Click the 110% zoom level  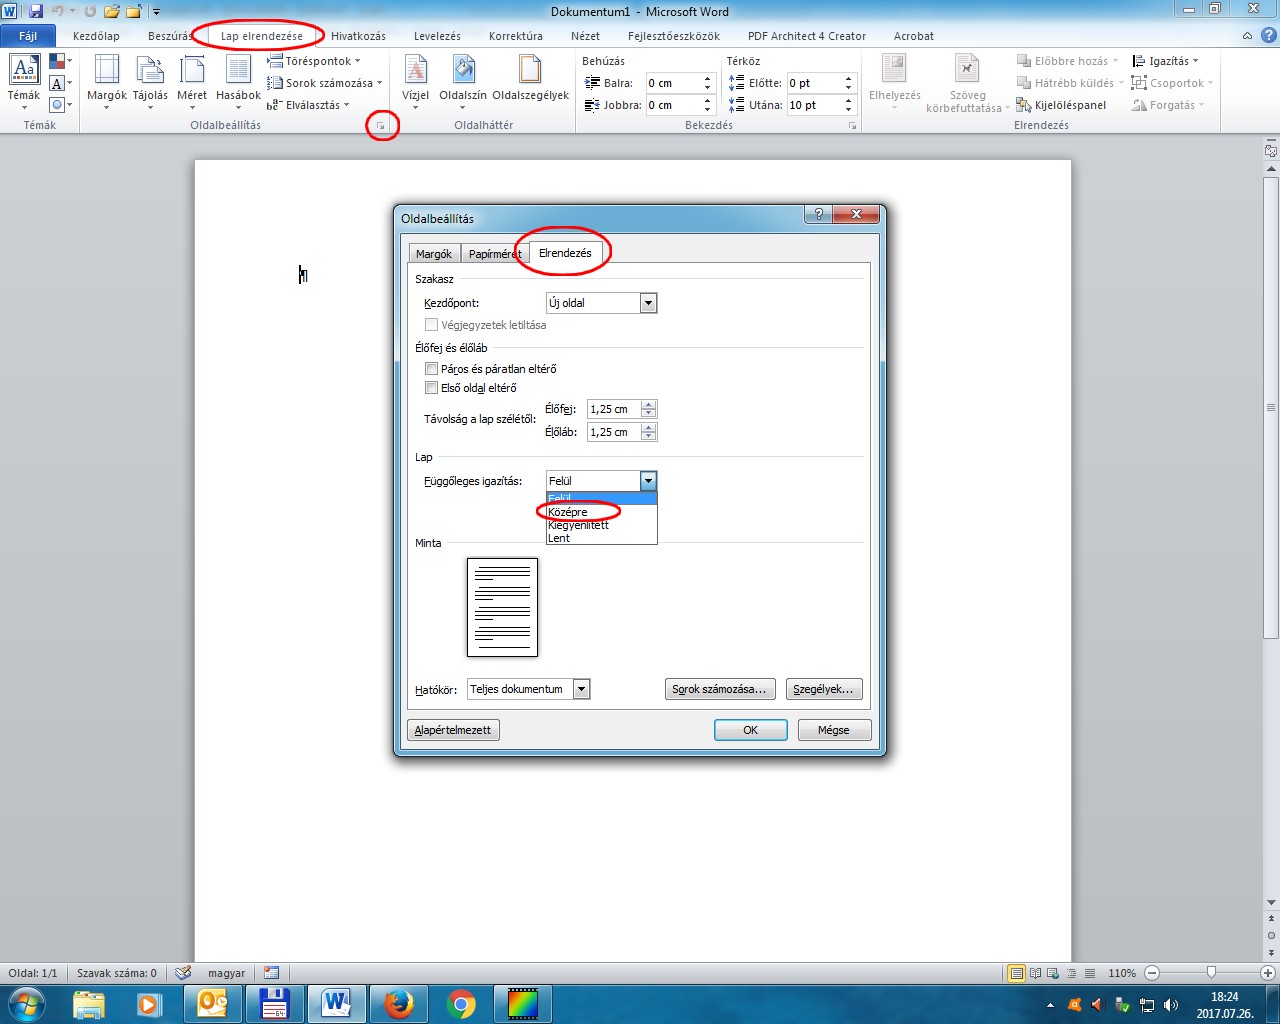(1122, 973)
